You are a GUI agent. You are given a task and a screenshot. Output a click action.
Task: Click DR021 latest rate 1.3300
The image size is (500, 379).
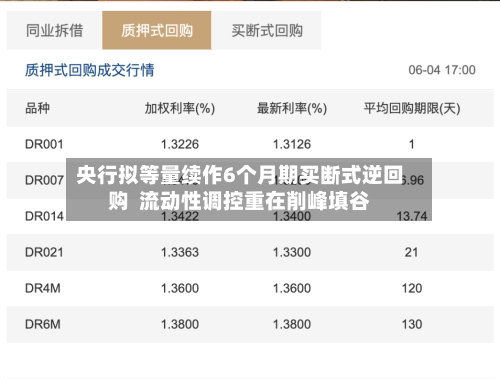click(x=292, y=252)
